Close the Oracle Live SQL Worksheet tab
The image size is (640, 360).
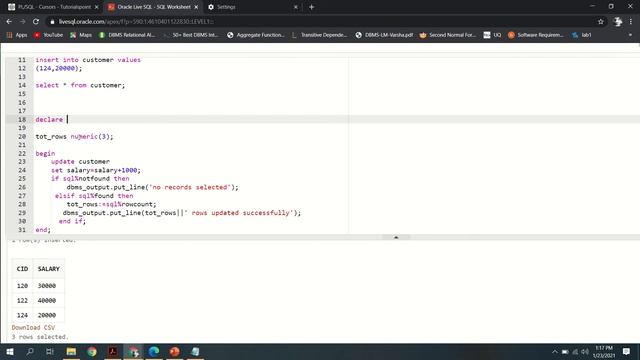196,7
